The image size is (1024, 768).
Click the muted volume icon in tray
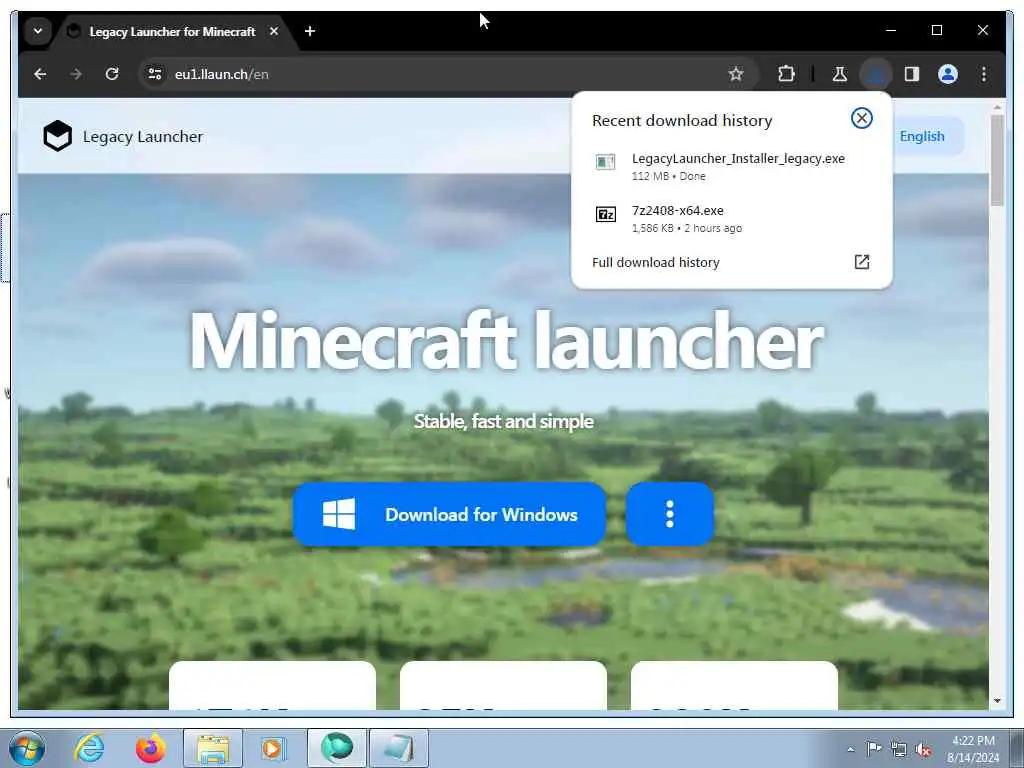923,749
